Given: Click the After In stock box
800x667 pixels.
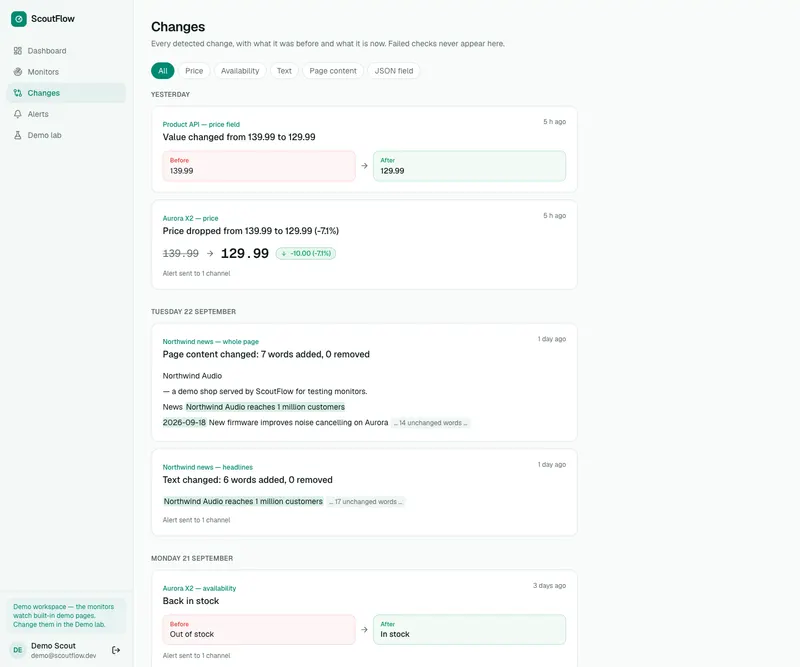Looking at the screenshot, I should [469, 630].
